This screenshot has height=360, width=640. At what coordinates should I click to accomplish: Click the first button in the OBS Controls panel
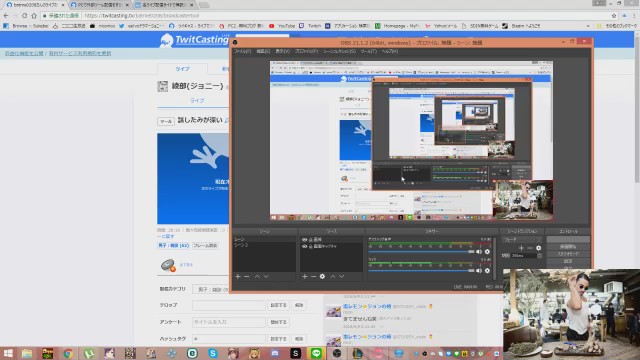click(x=568, y=240)
